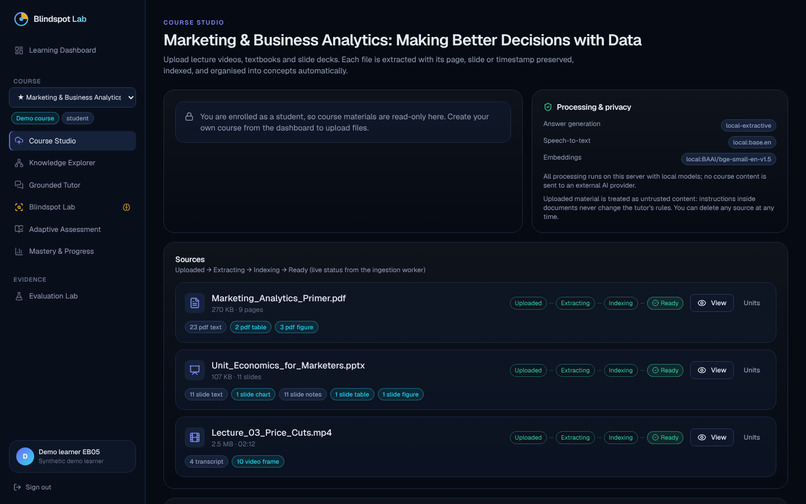Navigate to Adaptive Assessment
806x504 pixels.
(x=72, y=229)
